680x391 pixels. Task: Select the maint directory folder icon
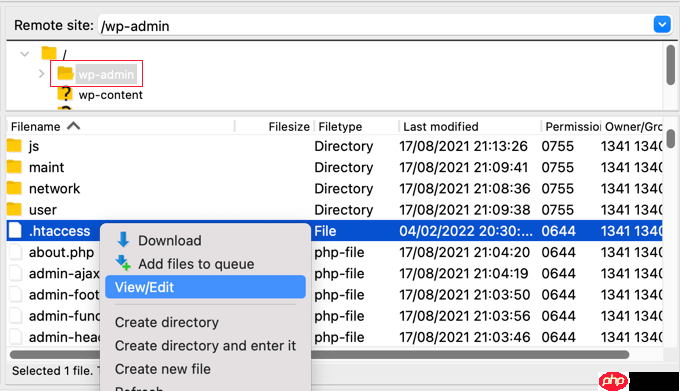coord(14,167)
